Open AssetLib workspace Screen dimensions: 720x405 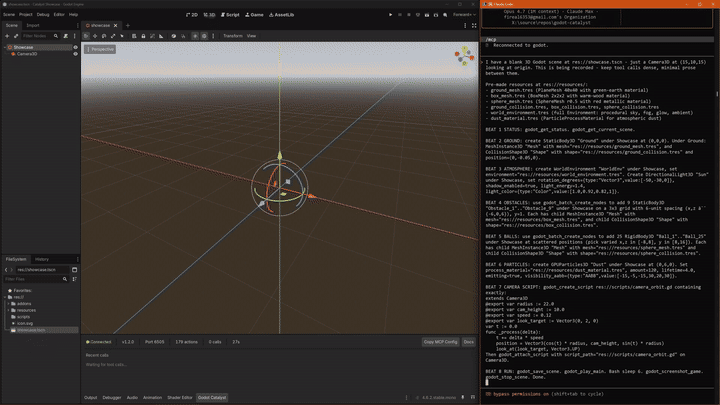pyautogui.click(x=281, y=15)
